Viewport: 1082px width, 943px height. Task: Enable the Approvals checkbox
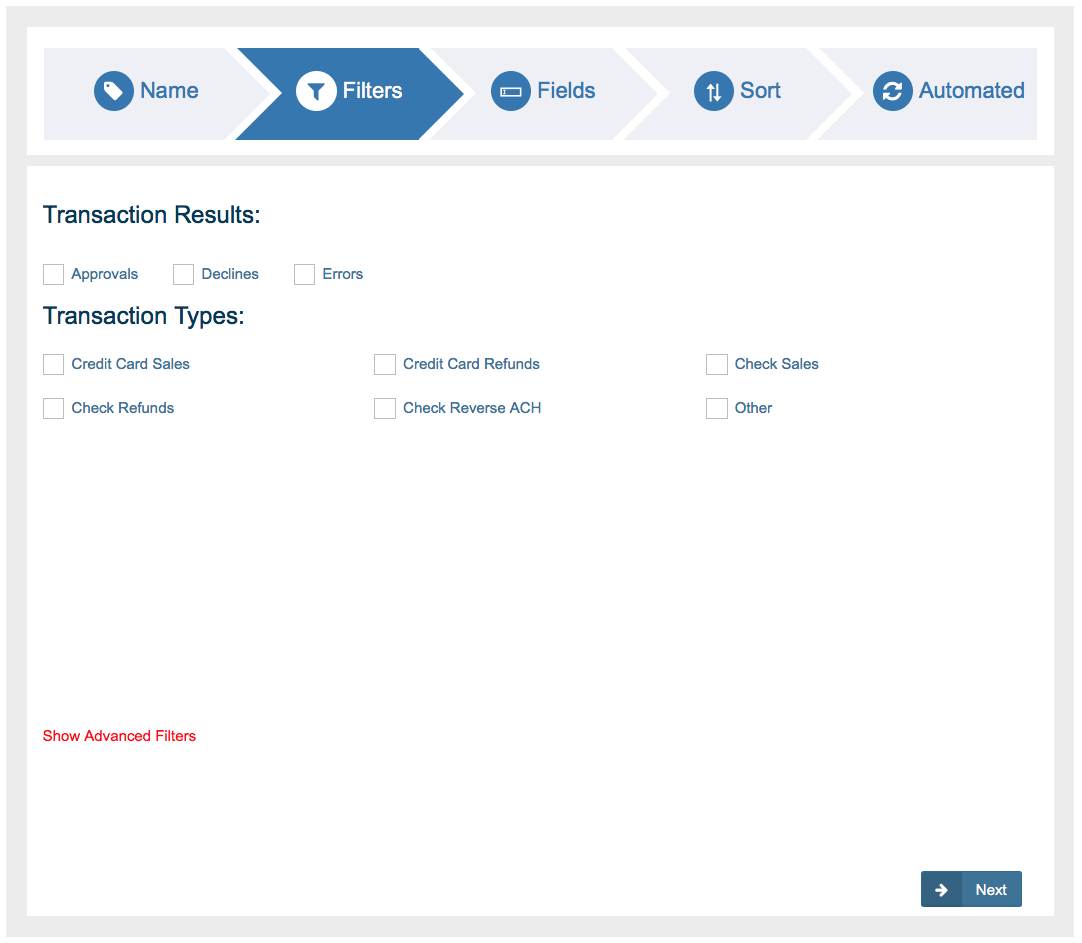(53, 274)
